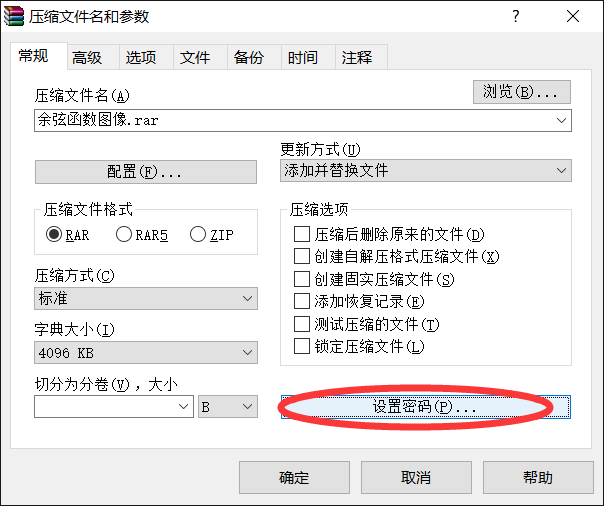Expand the 压缩方式 dropdown
Viewport: 604px width, 506px height.
(145, 298)
